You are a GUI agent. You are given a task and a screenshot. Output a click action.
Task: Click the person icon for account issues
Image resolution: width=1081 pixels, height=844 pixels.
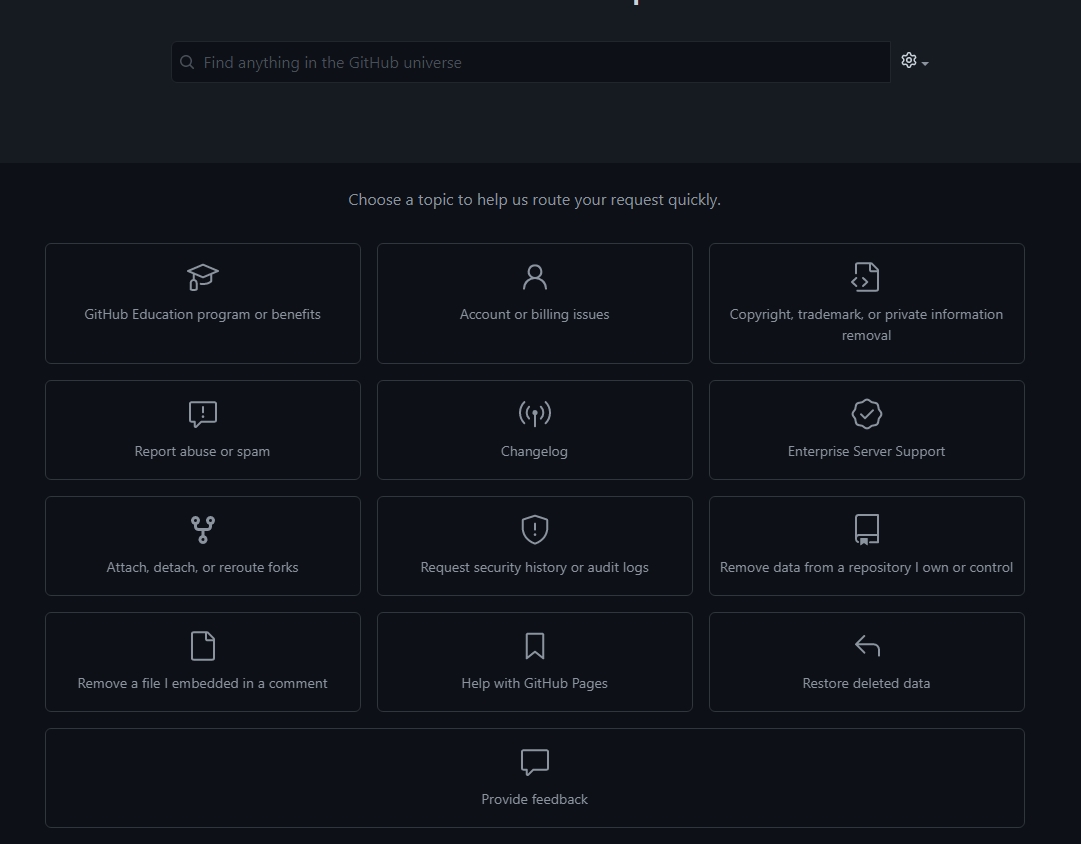click(534, 277)
